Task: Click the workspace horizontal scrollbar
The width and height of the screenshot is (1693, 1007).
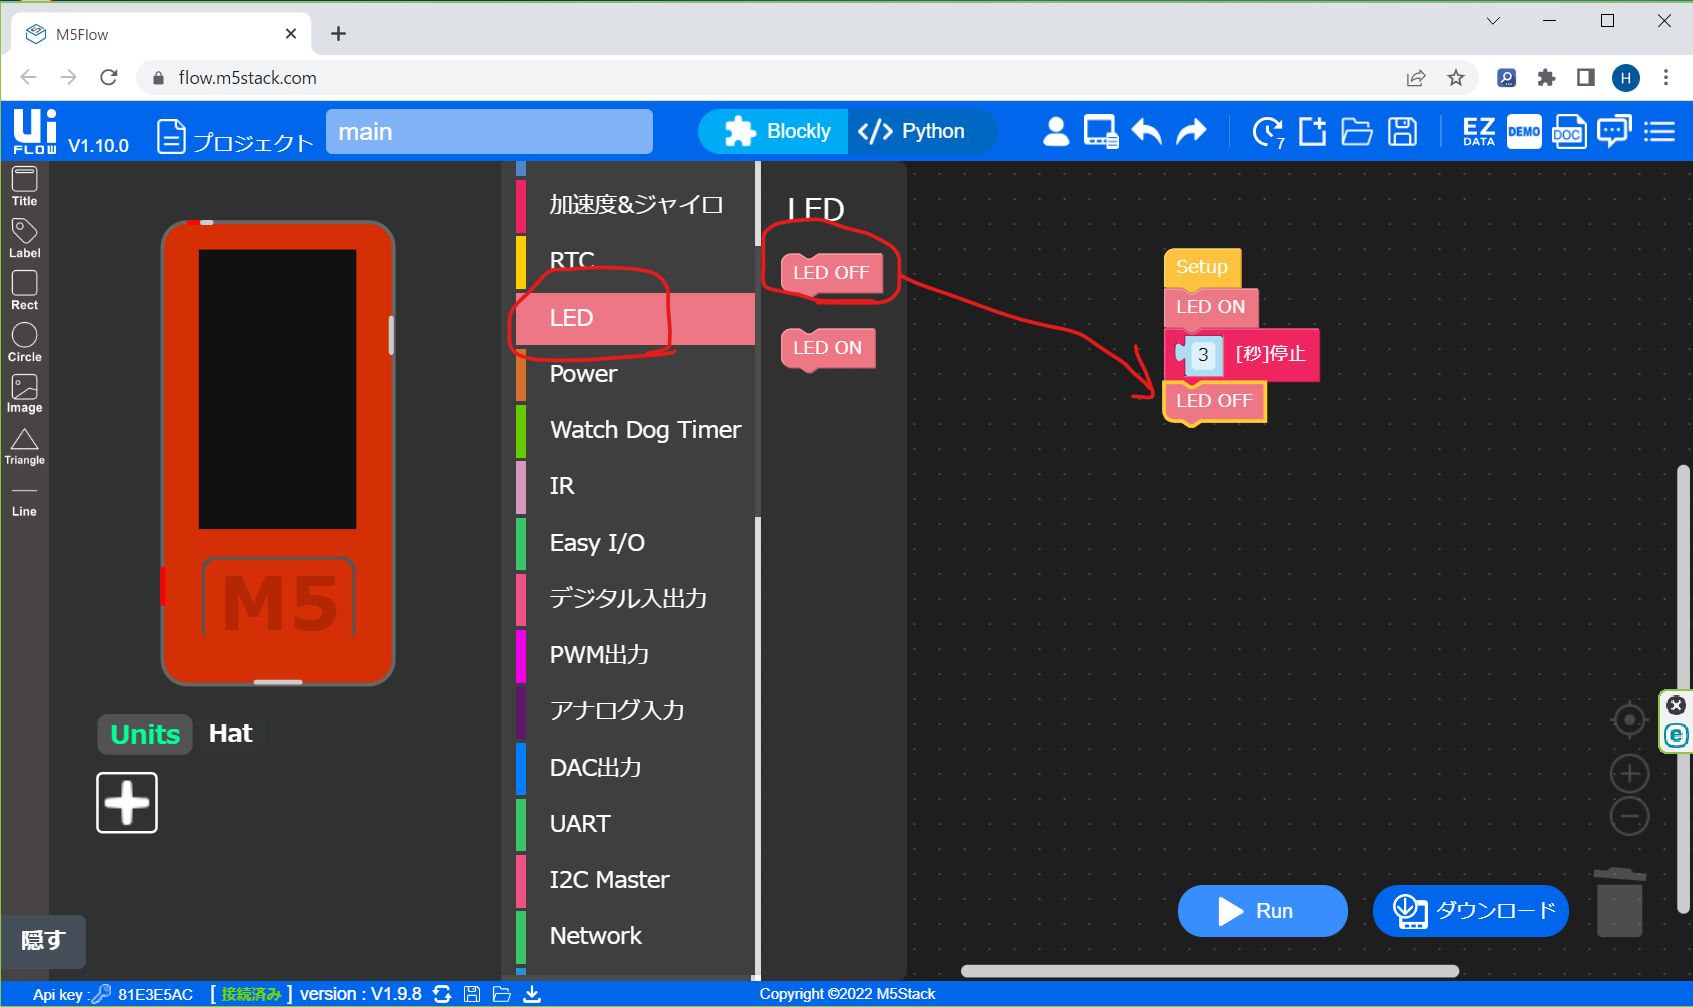Action: [1210, 971]
